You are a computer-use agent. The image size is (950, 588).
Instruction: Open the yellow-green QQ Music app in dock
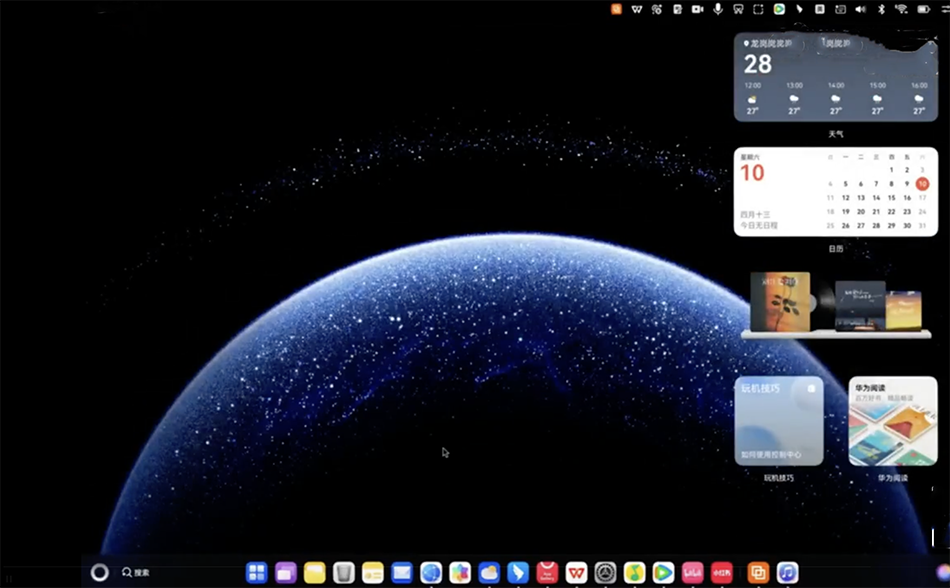click(634, 572)
